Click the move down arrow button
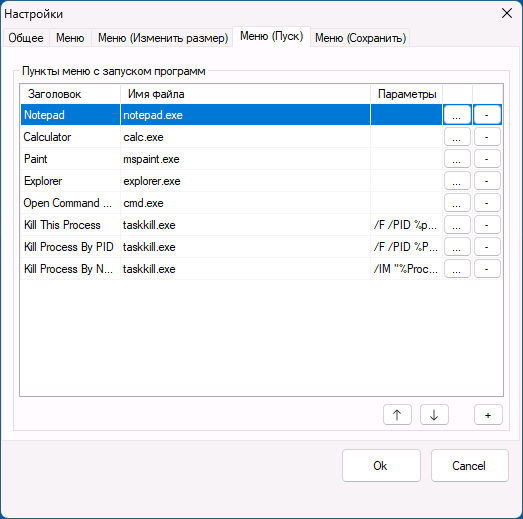 click(434, 415)
